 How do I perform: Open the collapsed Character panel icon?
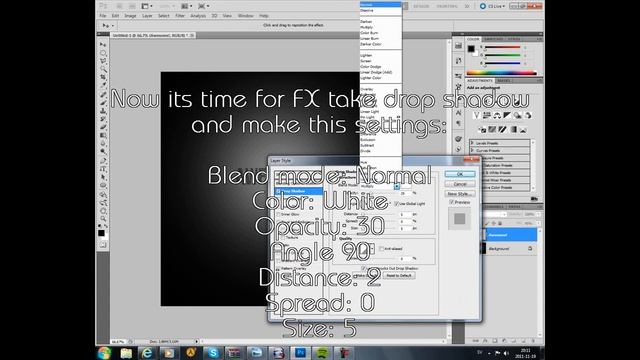[x=458, y=113]
